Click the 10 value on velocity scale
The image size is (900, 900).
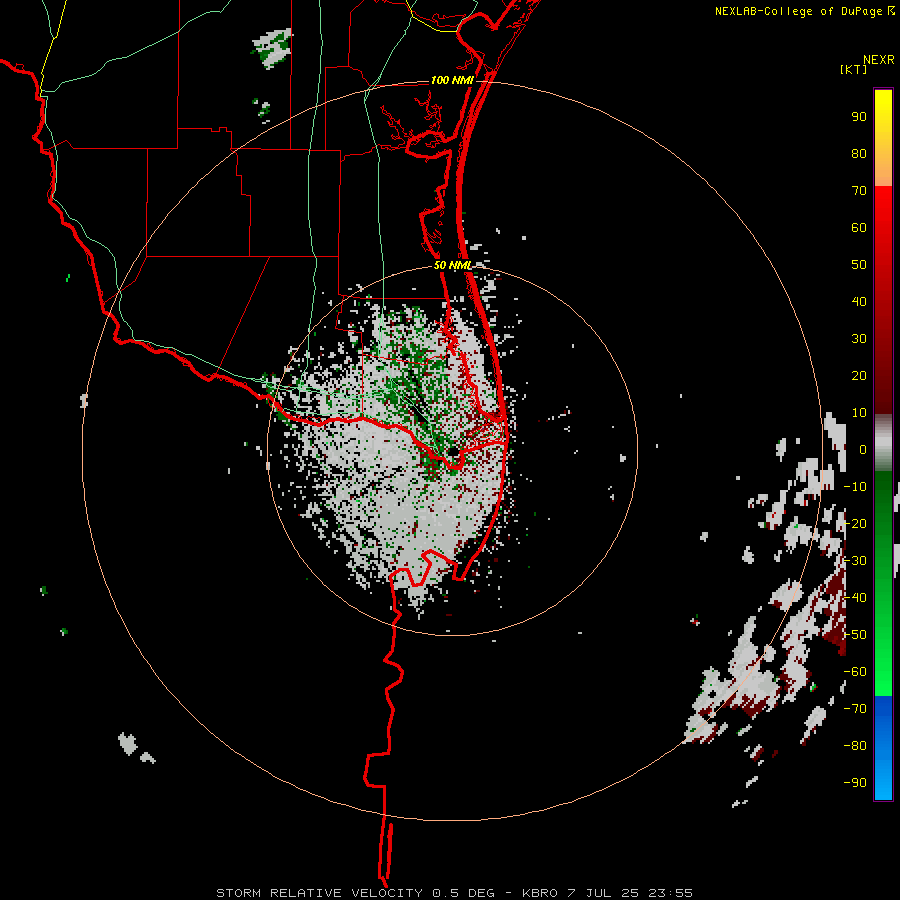pos(859,413)
